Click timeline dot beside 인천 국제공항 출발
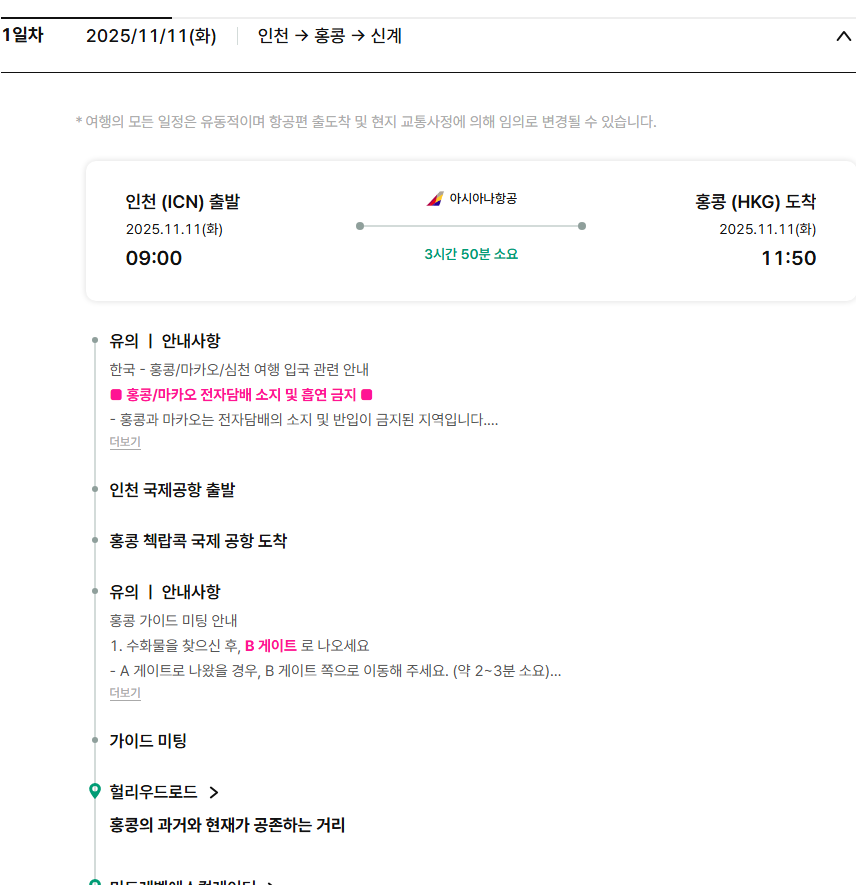The width and height of the screenshot is (856, 885). pyautogui.click(x=95, y=490)
